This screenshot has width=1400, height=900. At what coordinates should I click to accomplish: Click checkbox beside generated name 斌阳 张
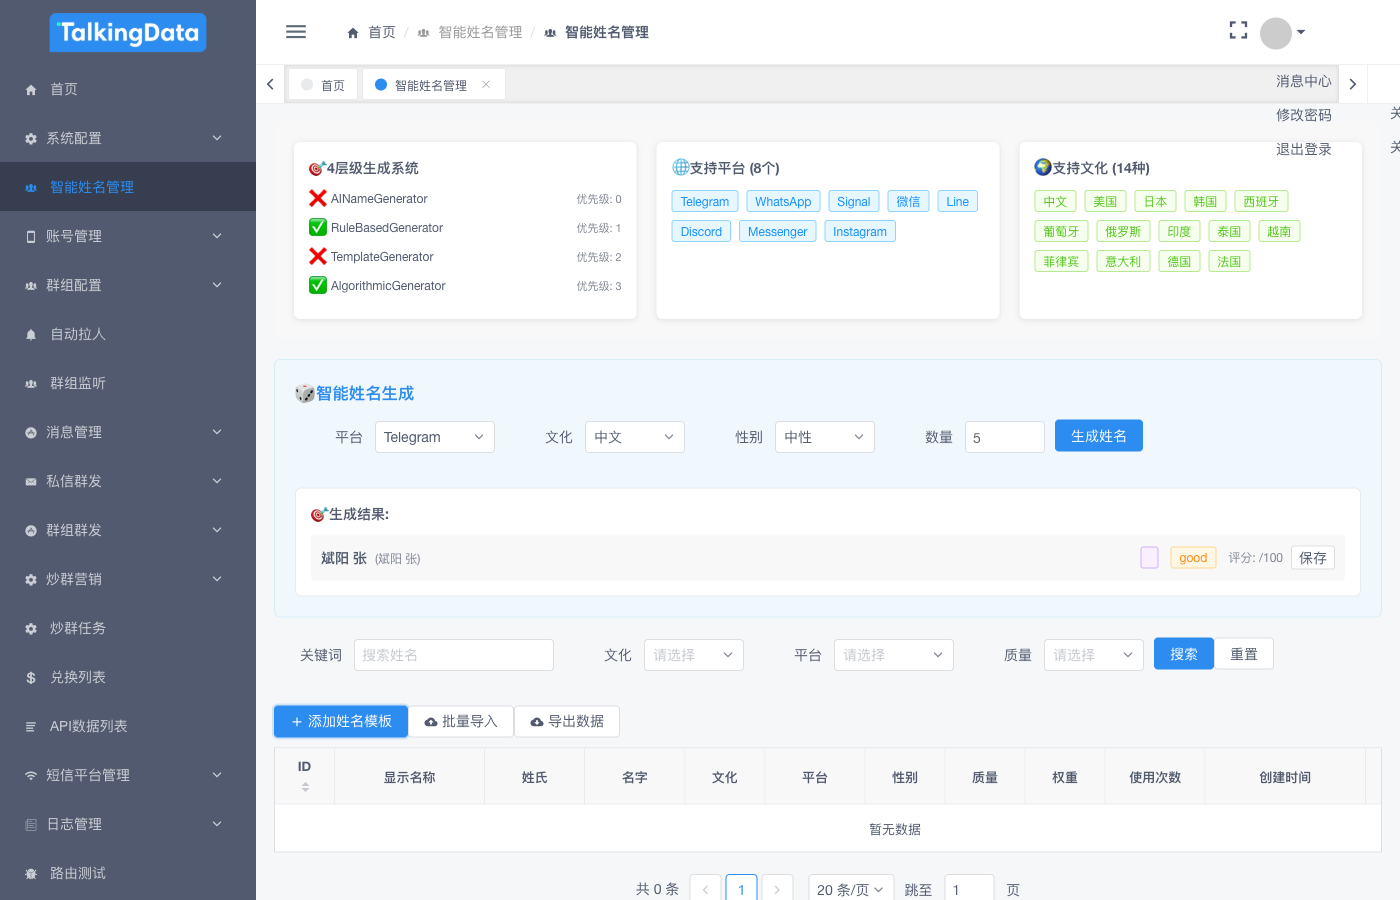(1149, 558)
